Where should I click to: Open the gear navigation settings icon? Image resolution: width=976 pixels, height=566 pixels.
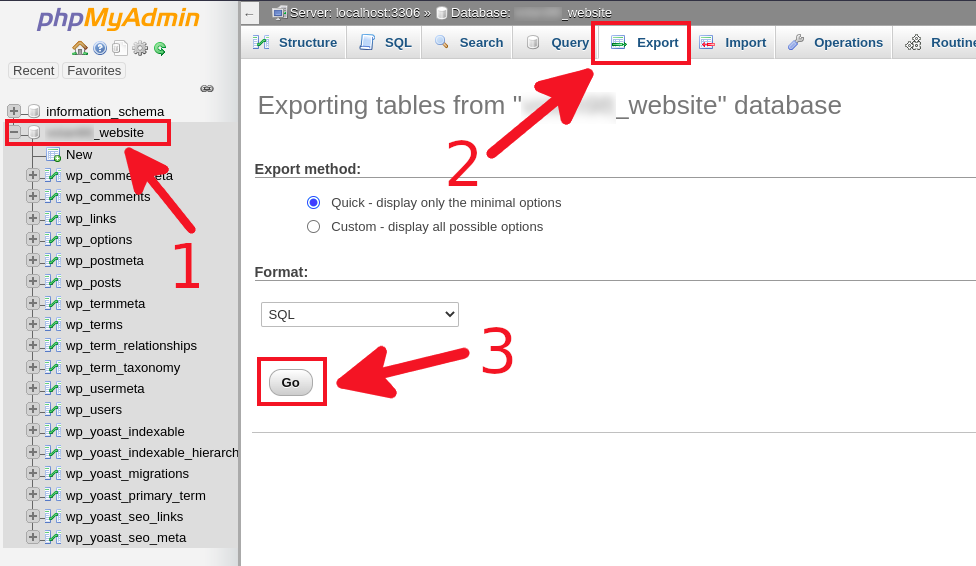pyautogui.click(x=140, y=48)
